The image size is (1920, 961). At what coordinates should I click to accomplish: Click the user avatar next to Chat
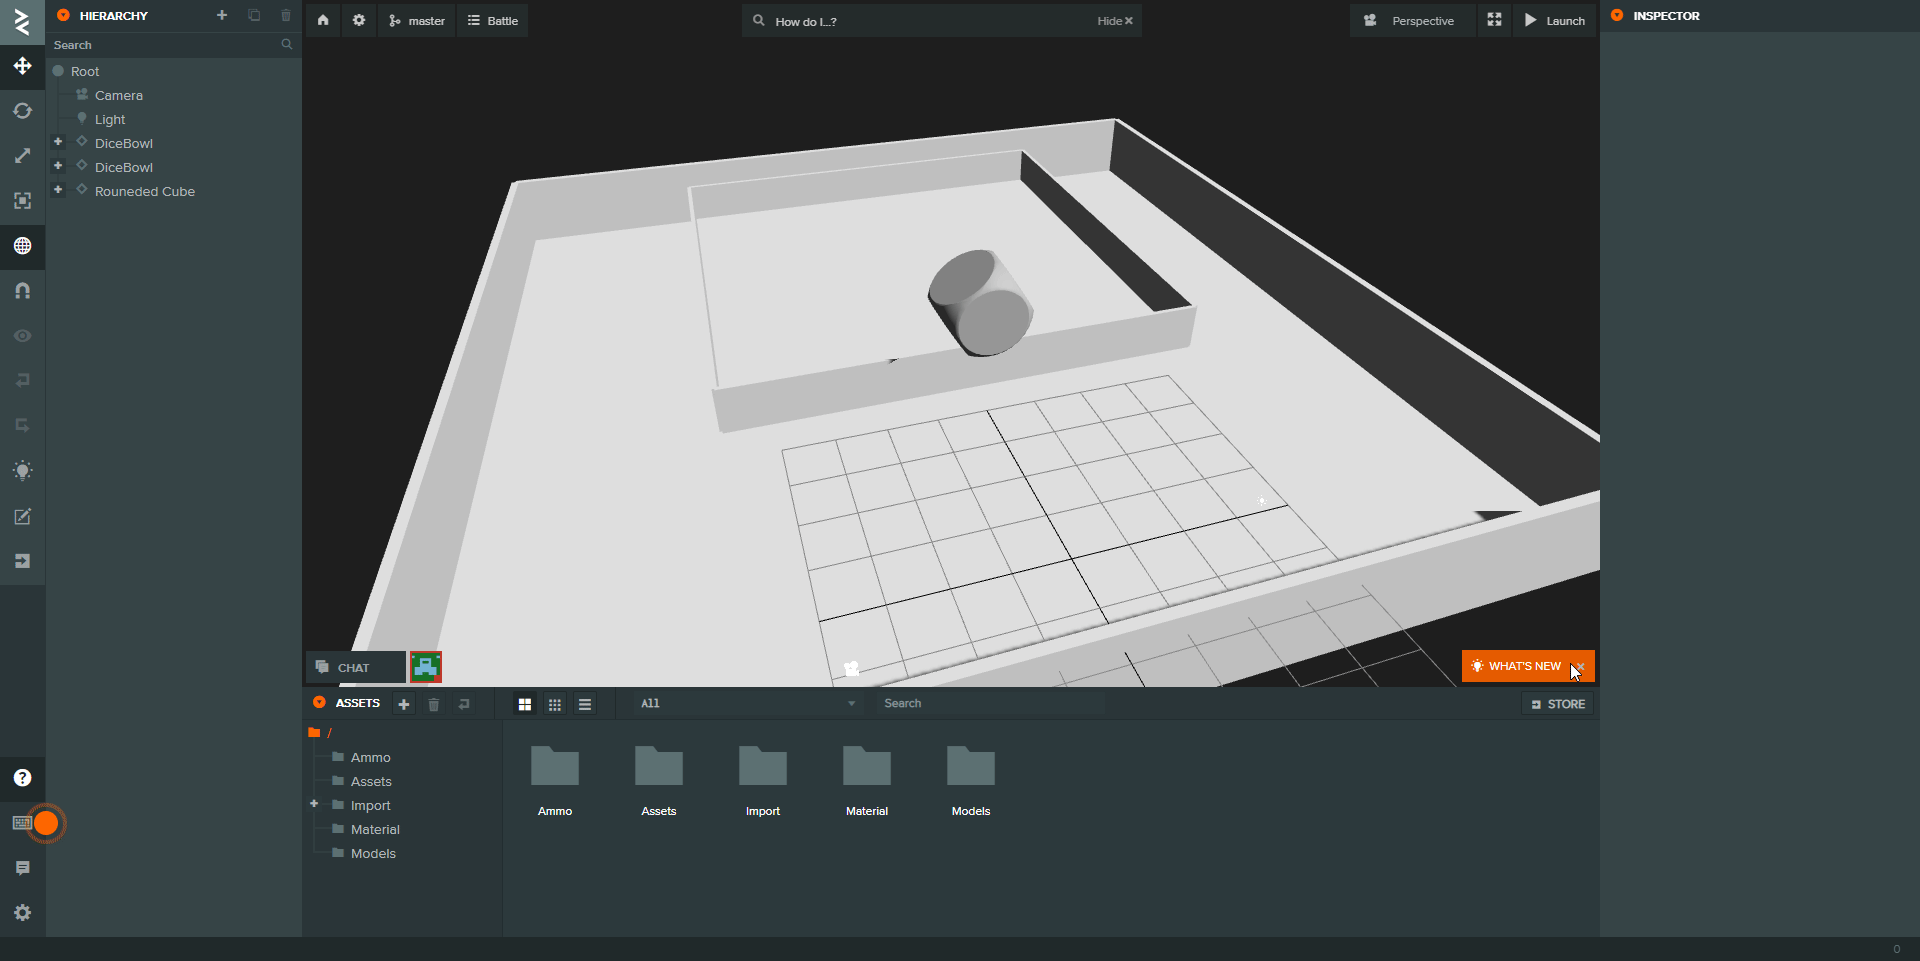pyautogui.click(x=426, y=667)
